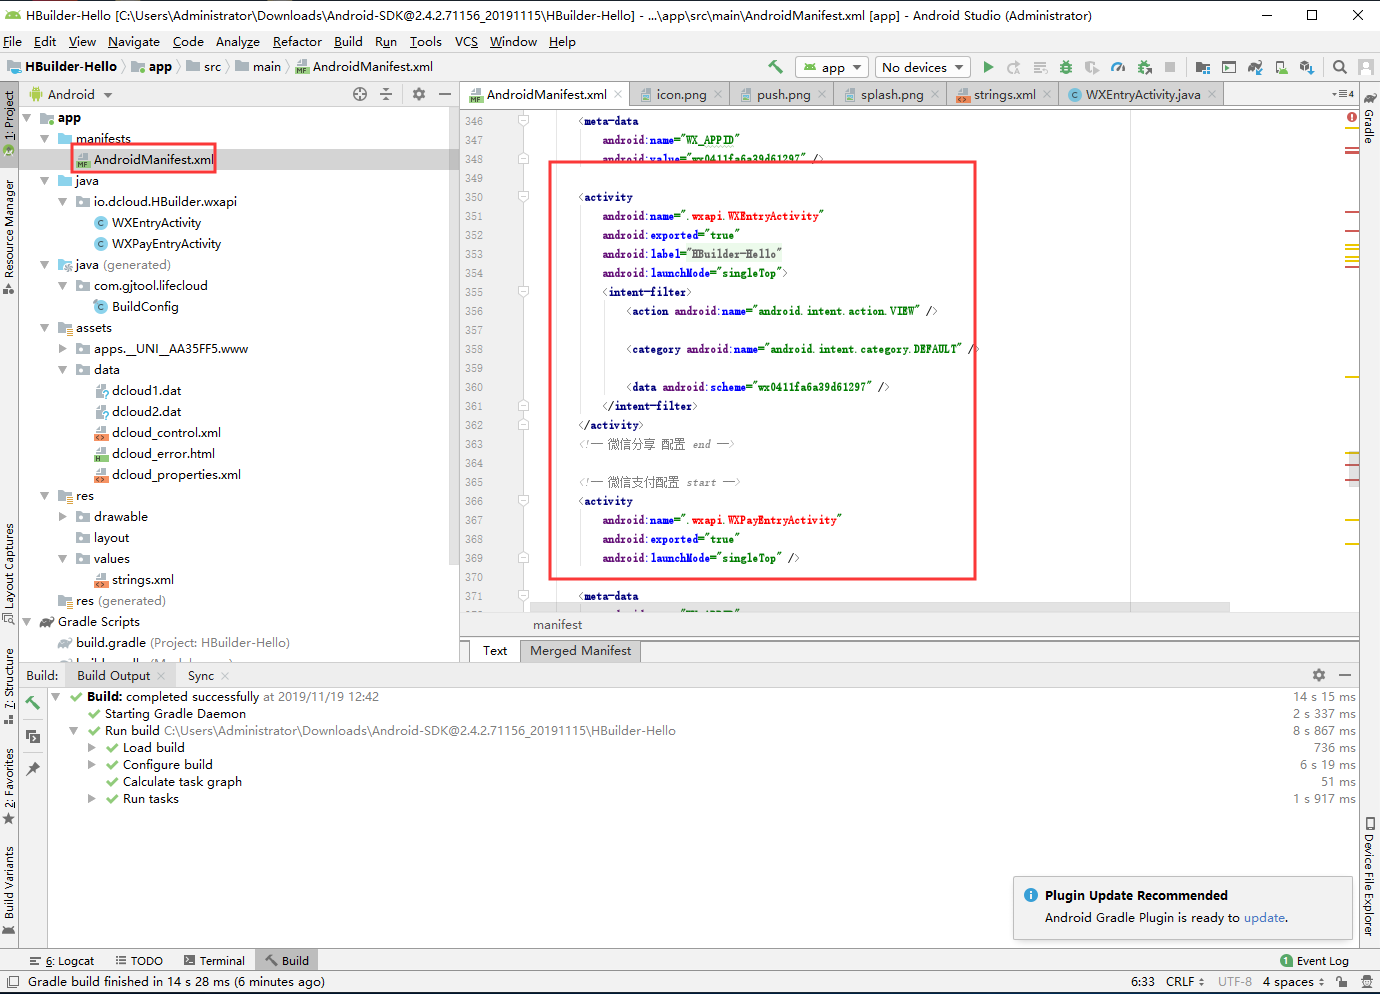Click the Search Everywhere magnifier icon

1340,67
